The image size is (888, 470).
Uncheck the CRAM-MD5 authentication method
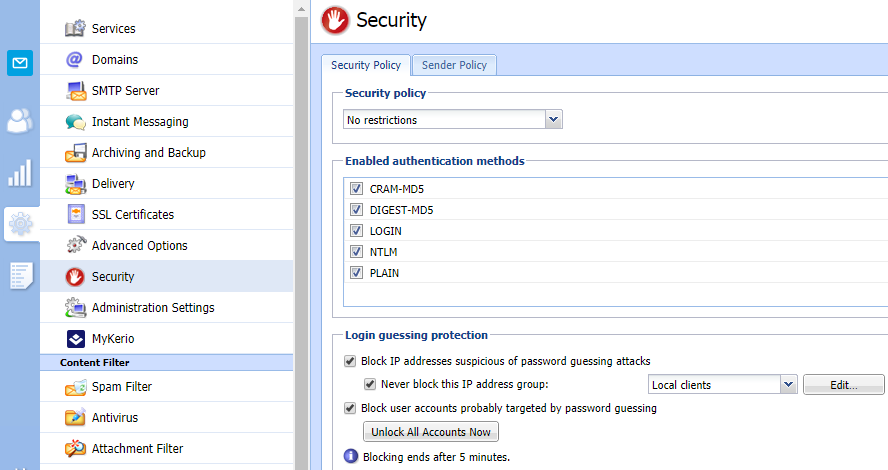356,189
